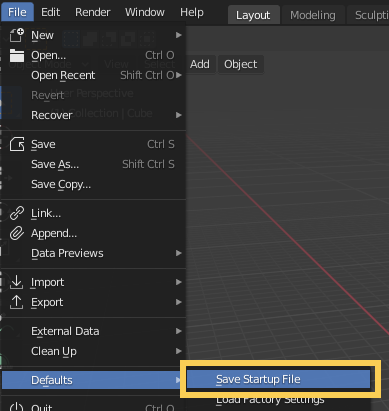Click the New file icon
This screenshot has height=411, width=389.
tap(17, 35)
